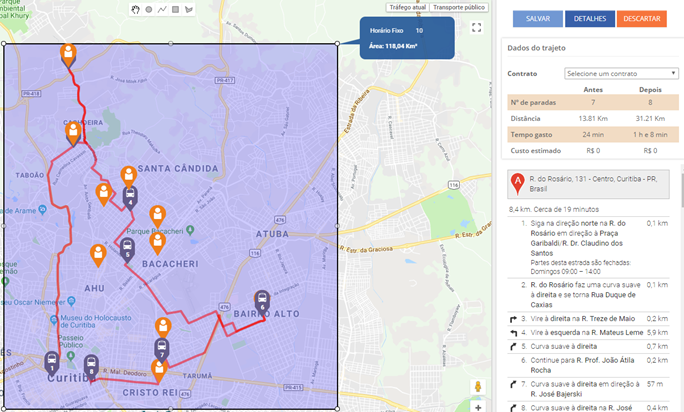This screenshot has width=684, height=412.
Task: Click the R. do Rosário, 131 origin address box
Action: point(588,184)
